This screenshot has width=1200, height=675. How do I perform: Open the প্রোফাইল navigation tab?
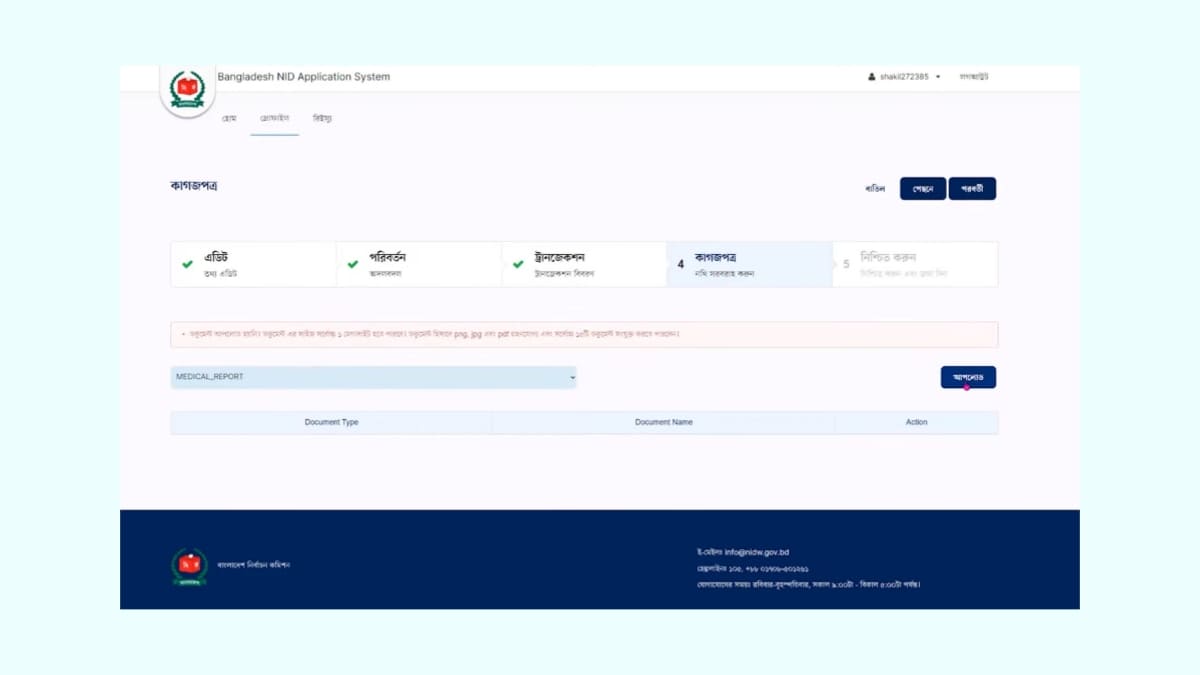pyautogui.click(x=274, y=119)
